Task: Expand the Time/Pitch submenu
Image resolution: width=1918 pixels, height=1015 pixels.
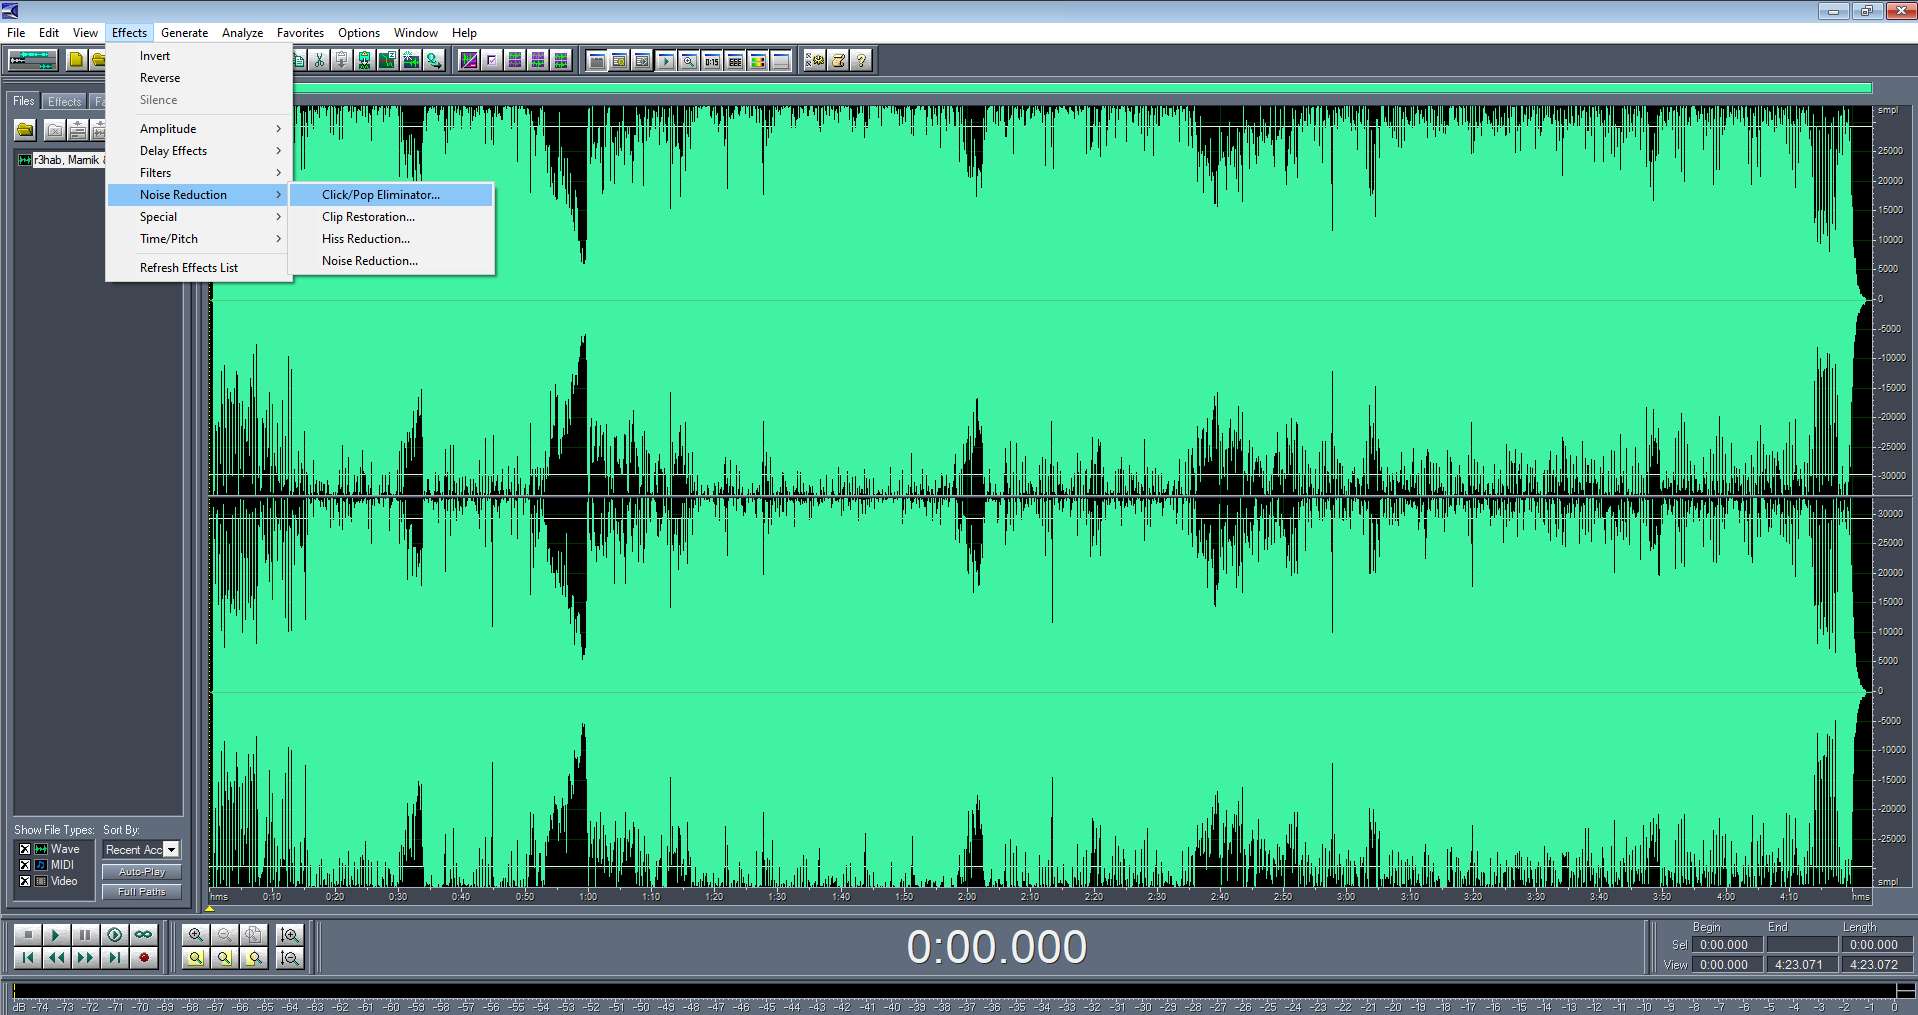Action: [x=199, y=239]
